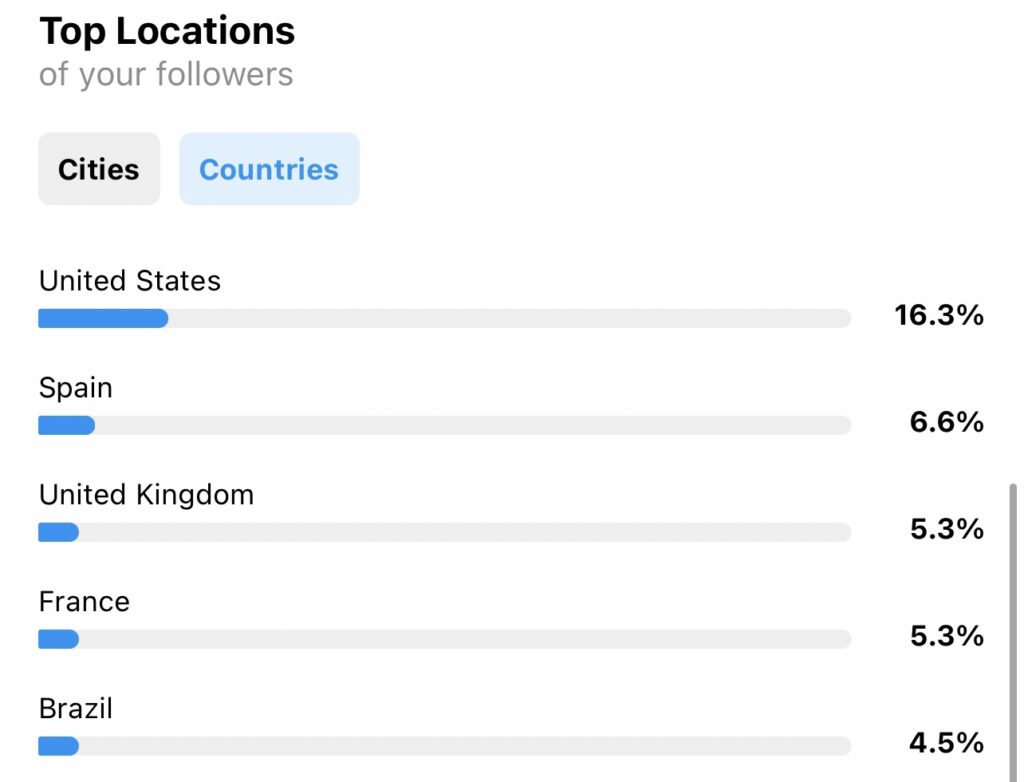Select the 16.3% percentage value
The width and height of the screenshot is (1024, 782).
point(938,315)
